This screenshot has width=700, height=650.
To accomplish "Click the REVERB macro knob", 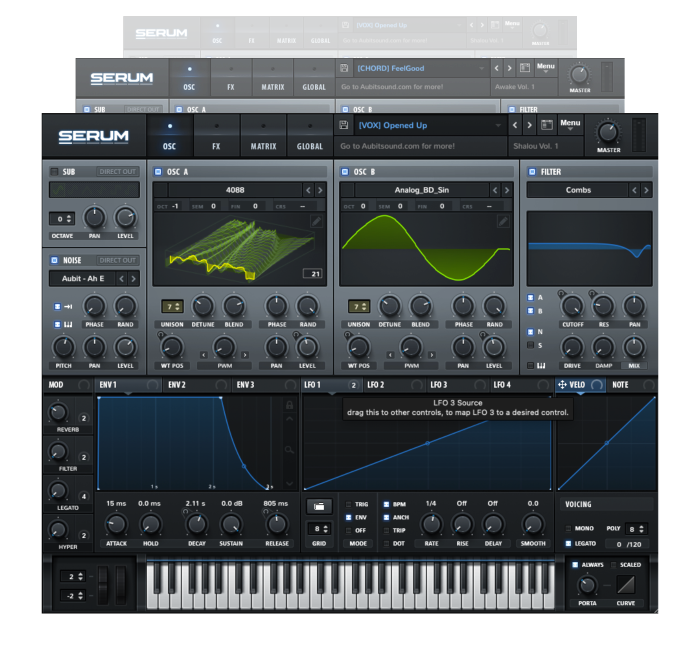I will click(58, 412).
